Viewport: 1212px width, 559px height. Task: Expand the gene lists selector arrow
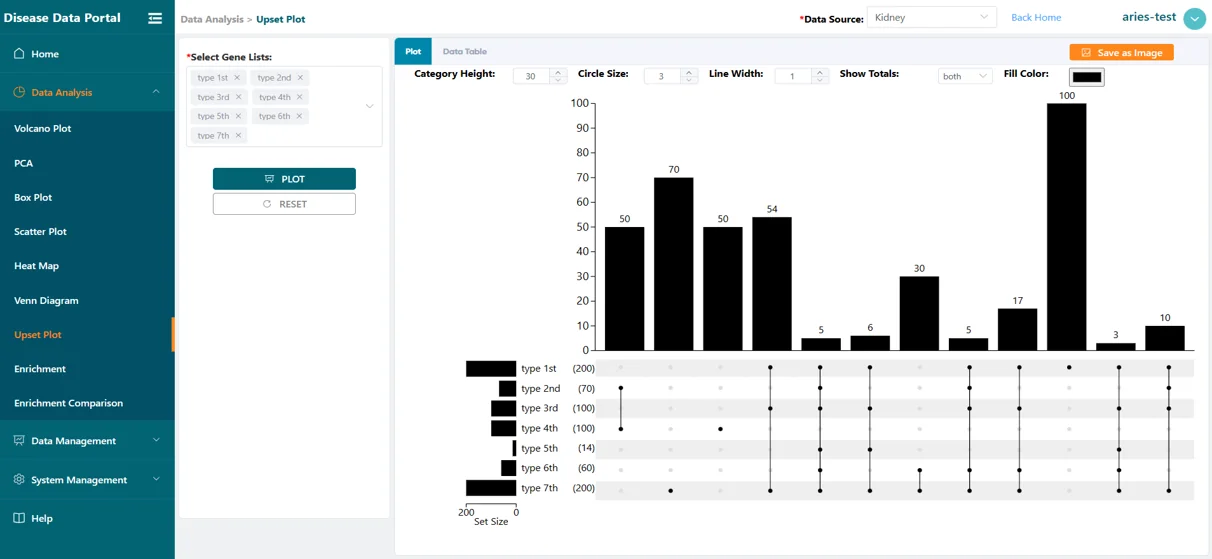(369, 106)
